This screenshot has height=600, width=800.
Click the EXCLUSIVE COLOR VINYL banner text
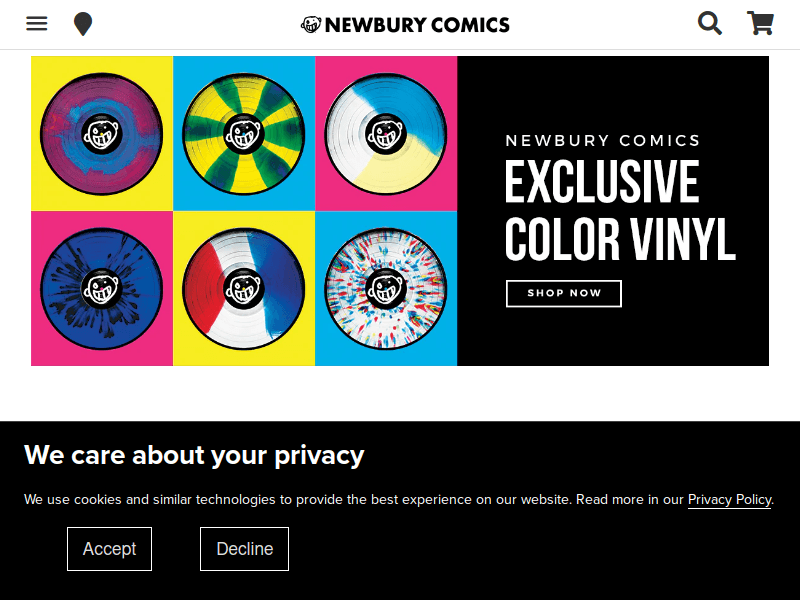click(x=620, y=210)
